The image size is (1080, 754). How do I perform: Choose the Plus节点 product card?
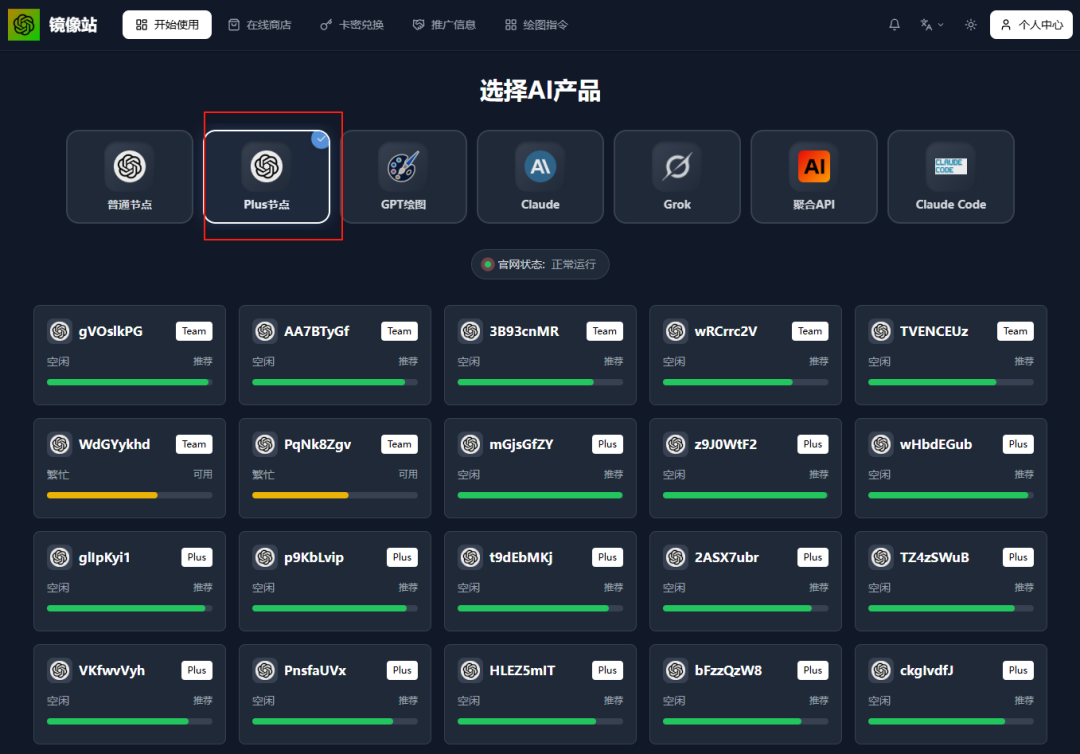(267, 177)
